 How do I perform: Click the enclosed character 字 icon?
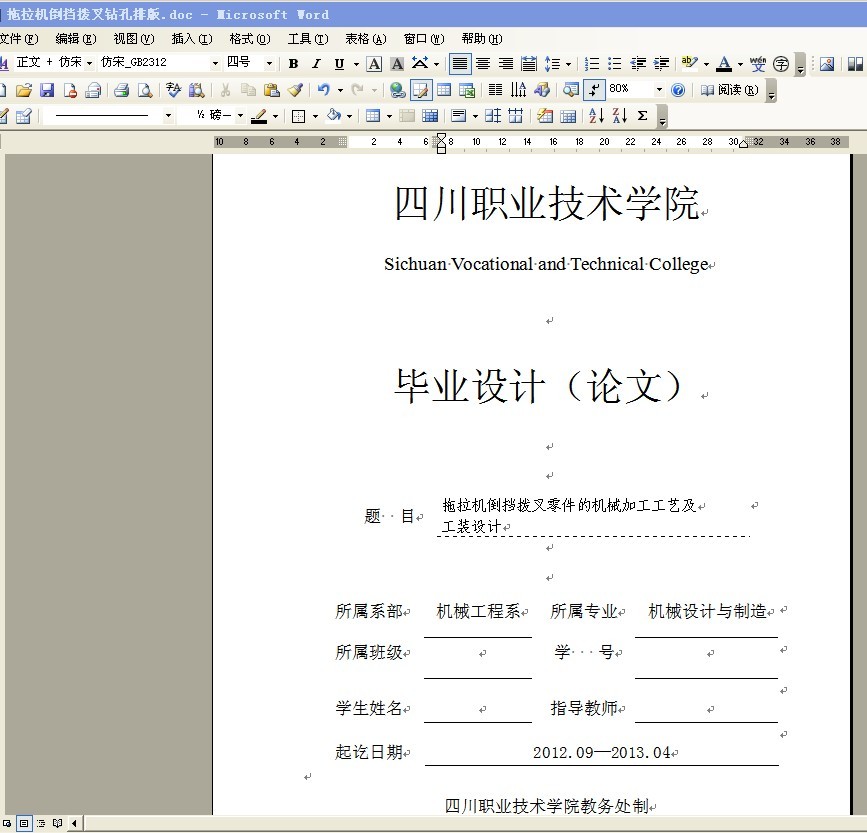pyautogui.click(x=781, y=64)
